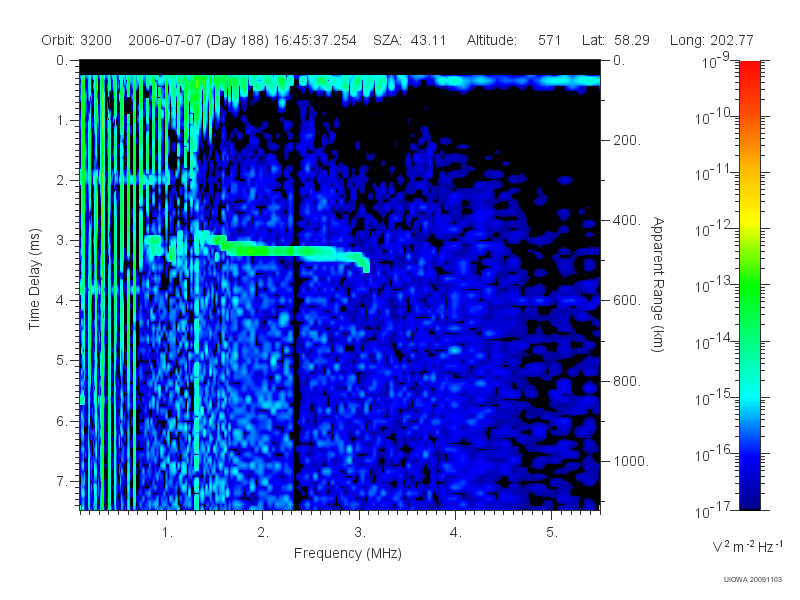Click the units label 'V² m⁻² Hz⁻¹'

tap(747, 546)
